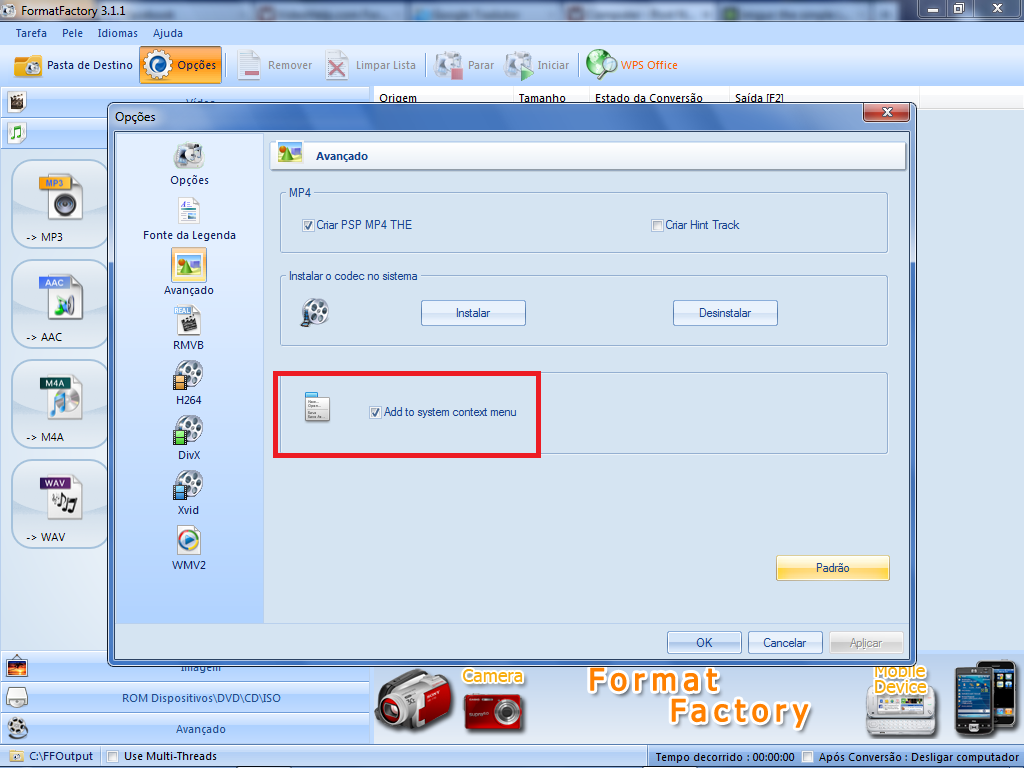Click the Mobile Device banner image

click(x=940, y=699)
